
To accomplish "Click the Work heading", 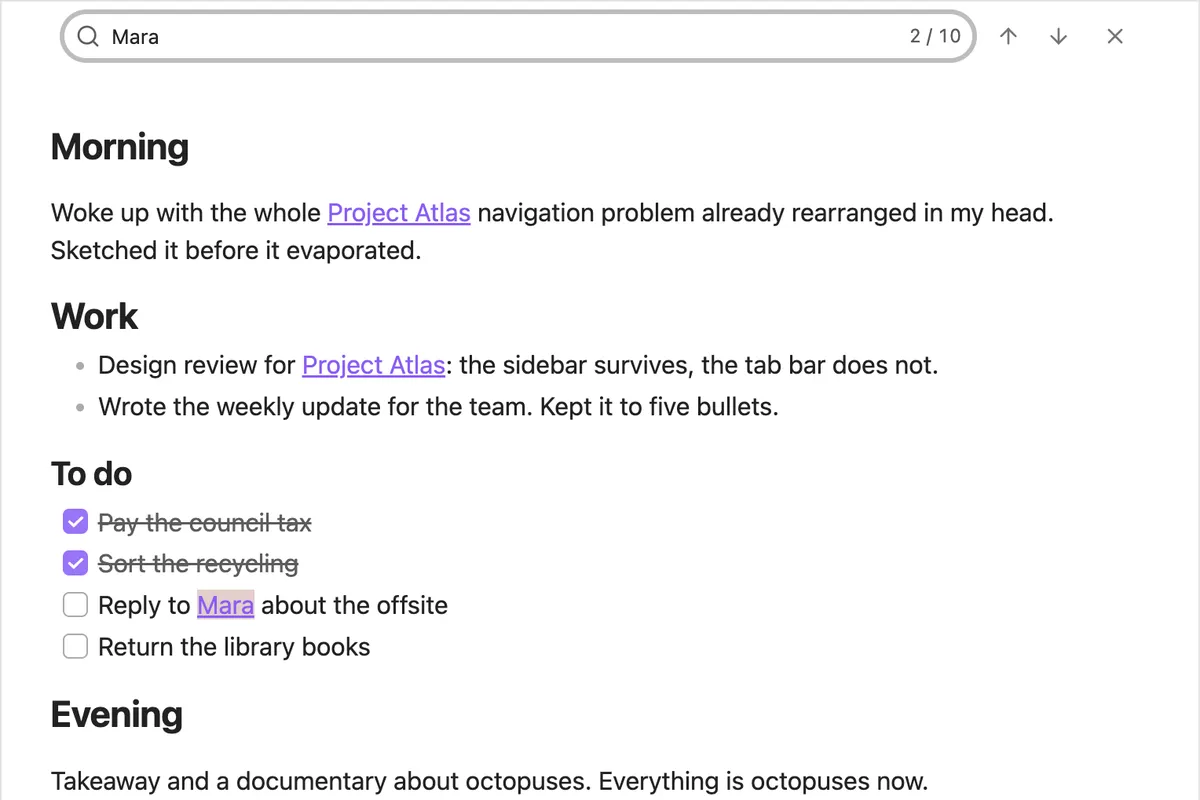I will [x=95, y=316].
